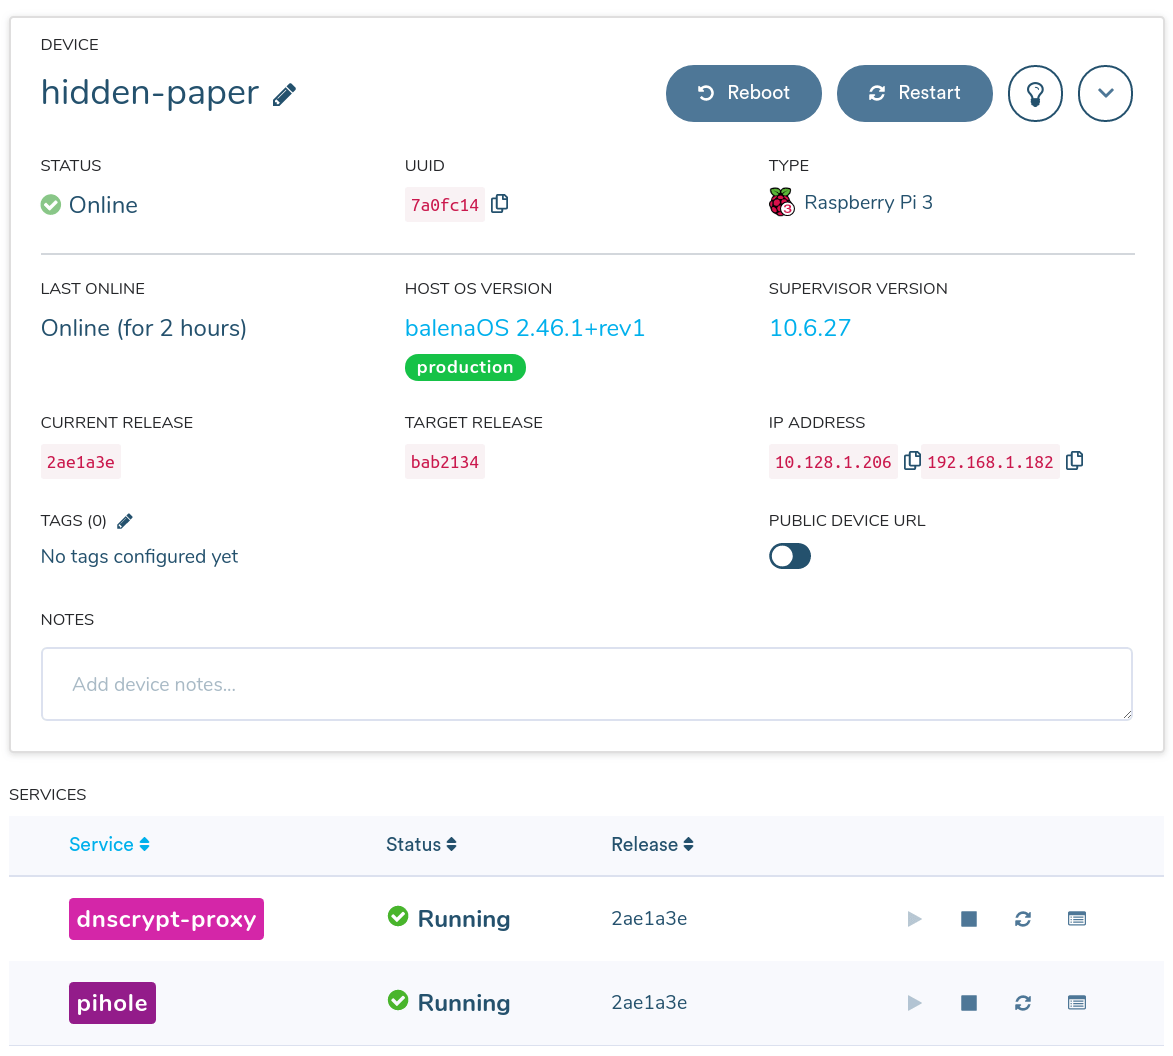The image size is (1173, 1056).
Task: Edit device tags with pencil icon
Action: tap(125, 521)
